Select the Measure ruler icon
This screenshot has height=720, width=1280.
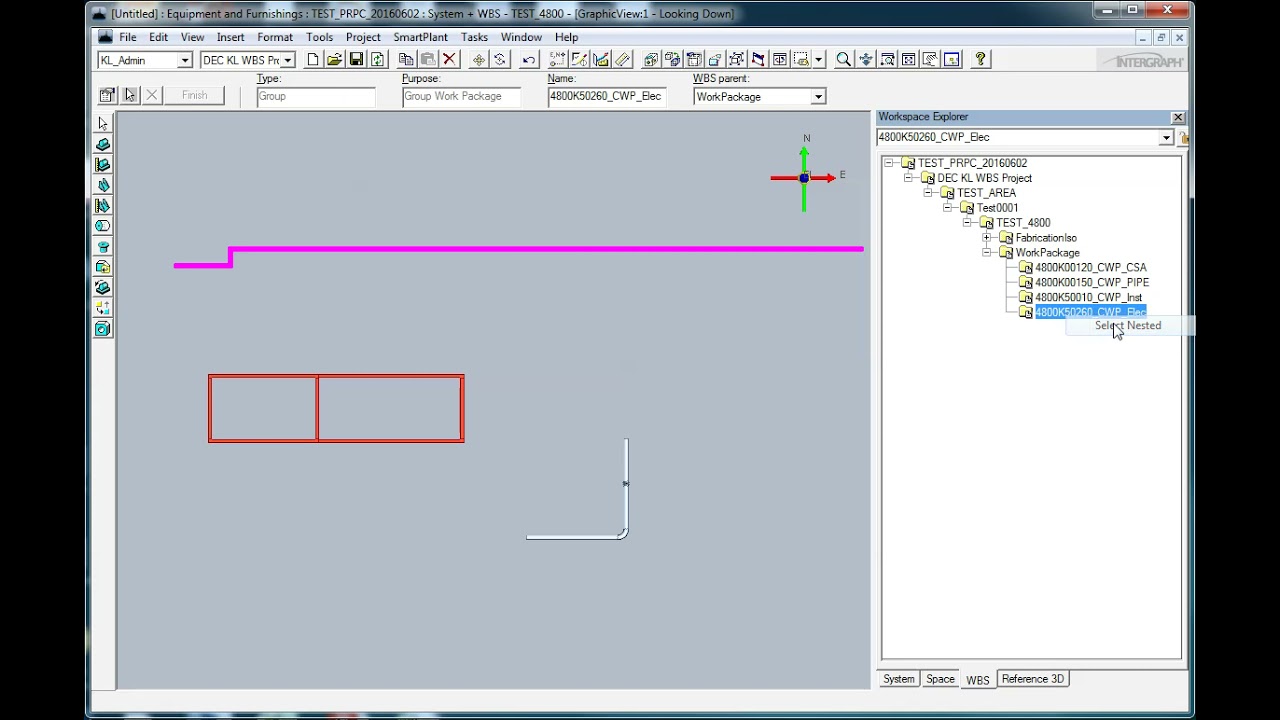[x=623, y=60]
